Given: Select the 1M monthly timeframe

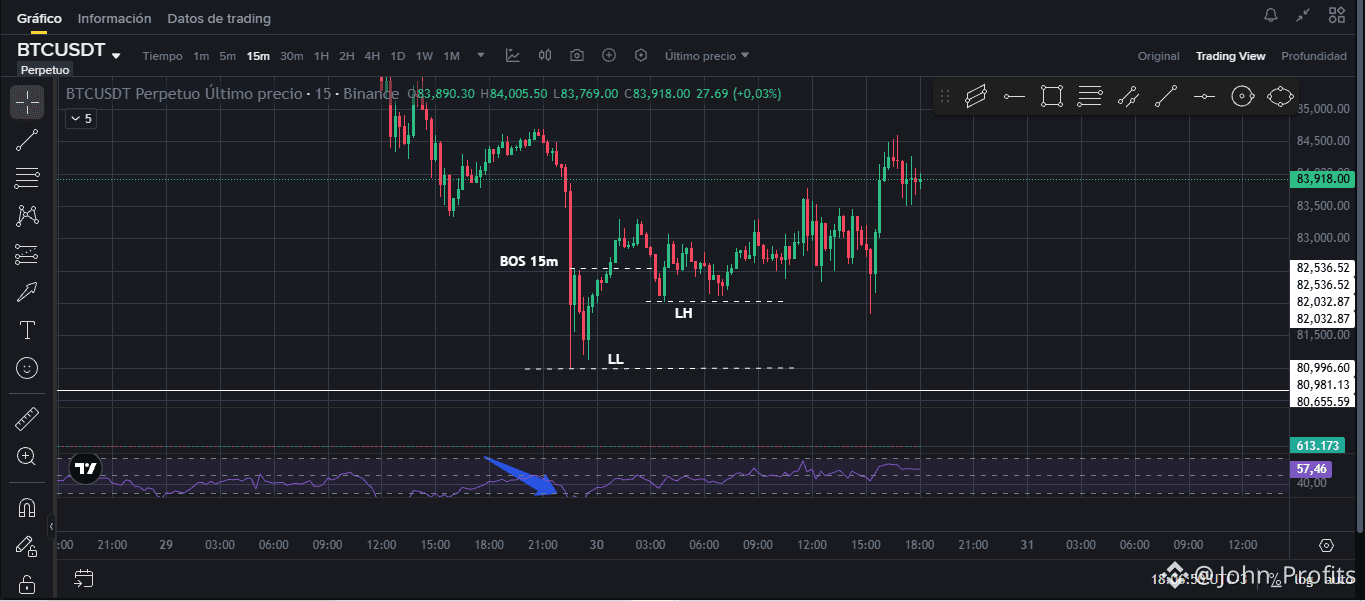Looking at the screenshot, I should 451,56.
